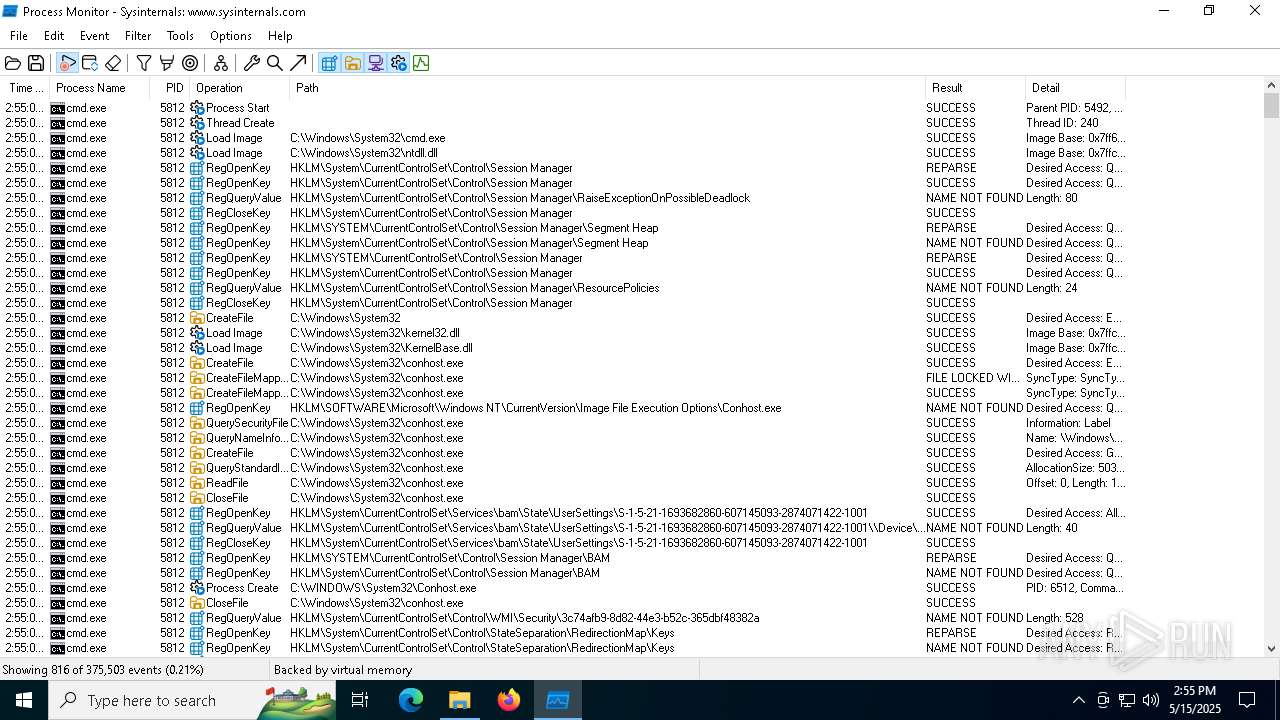Image resolution: width=1280 pixels, height=720 pixels.
Task: Click the Open log file icon
Action: click(13, 63)
